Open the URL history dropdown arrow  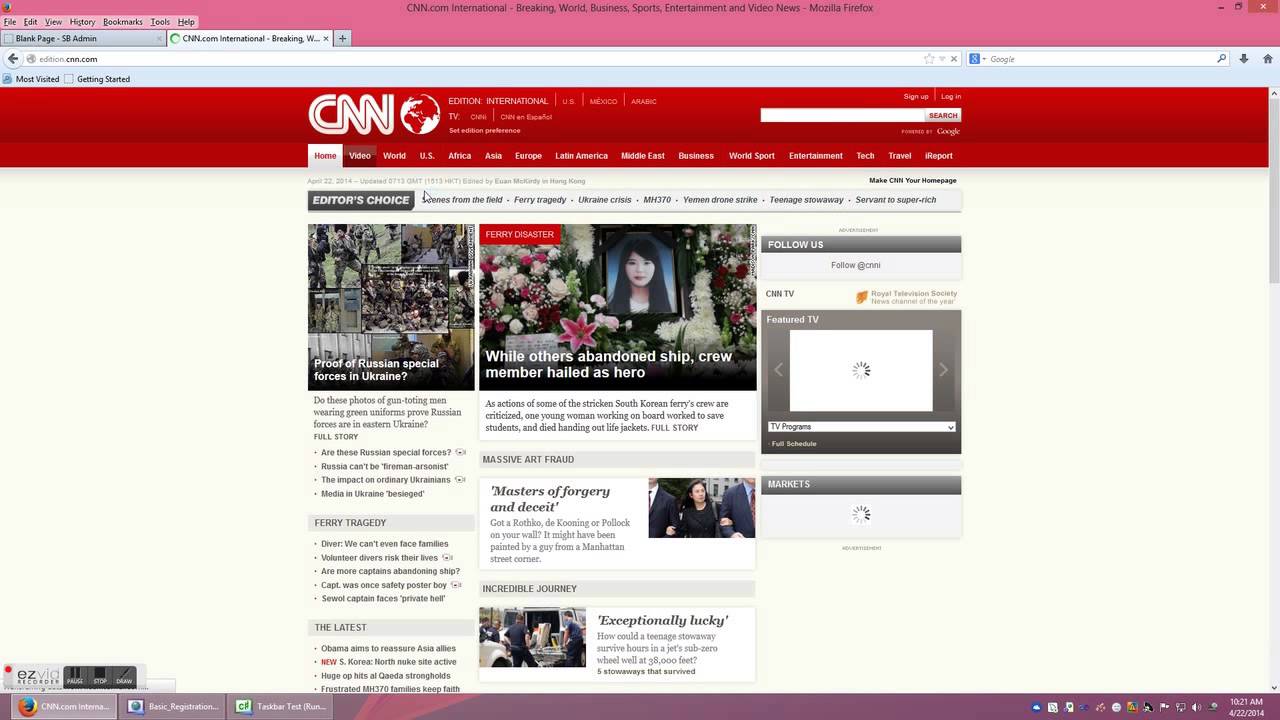point(941,59)
